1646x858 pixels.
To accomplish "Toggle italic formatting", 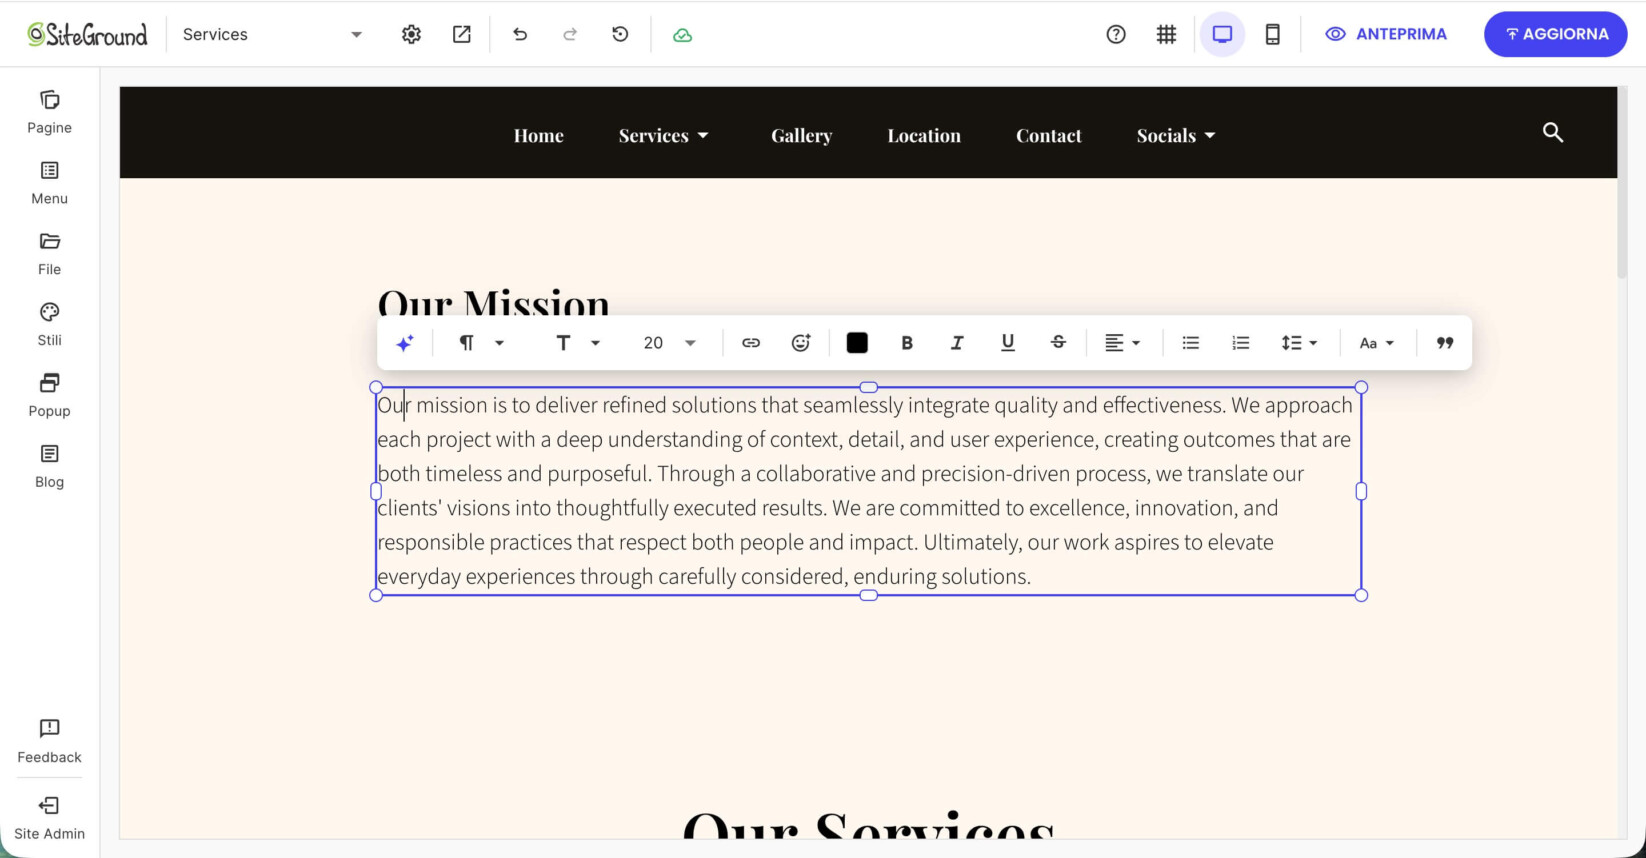I will [957, 343].
